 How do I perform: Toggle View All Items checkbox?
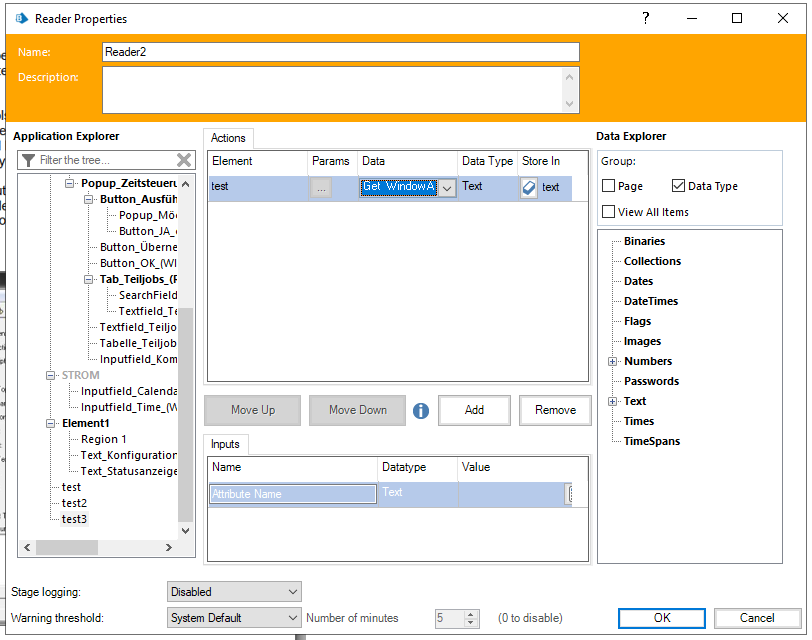click(x=609, y=212)
